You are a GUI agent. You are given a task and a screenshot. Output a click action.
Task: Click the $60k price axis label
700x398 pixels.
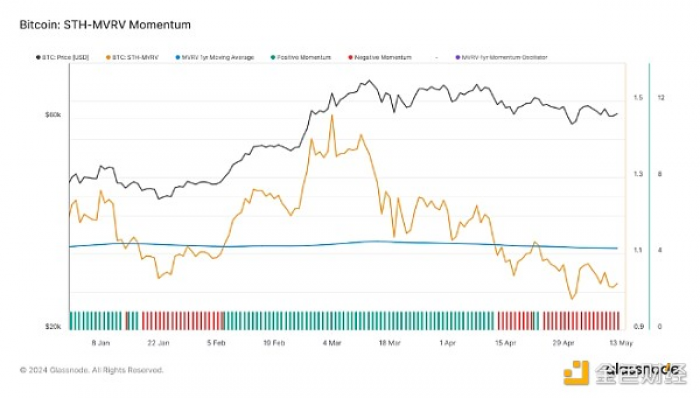(x=53, y=115)
